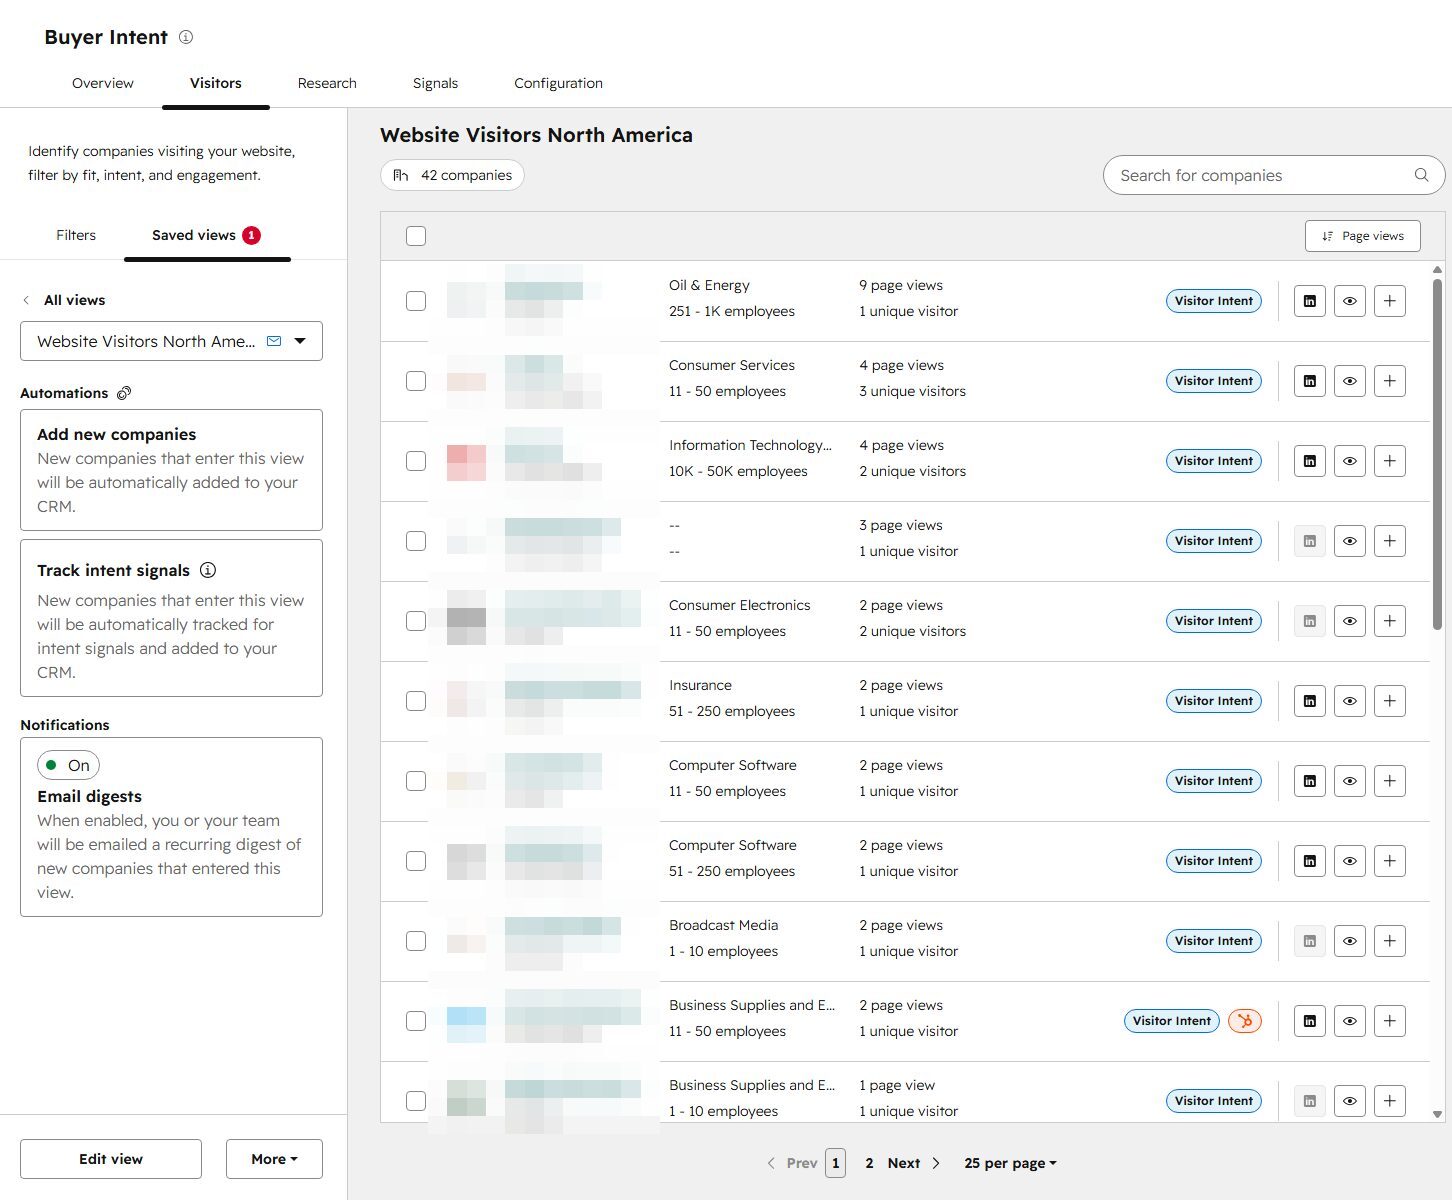The width and height of the screenshot is (1452, 1200).
Task: Switch to the Research tab
Action: pyautogui.click(x=327, y=83)
